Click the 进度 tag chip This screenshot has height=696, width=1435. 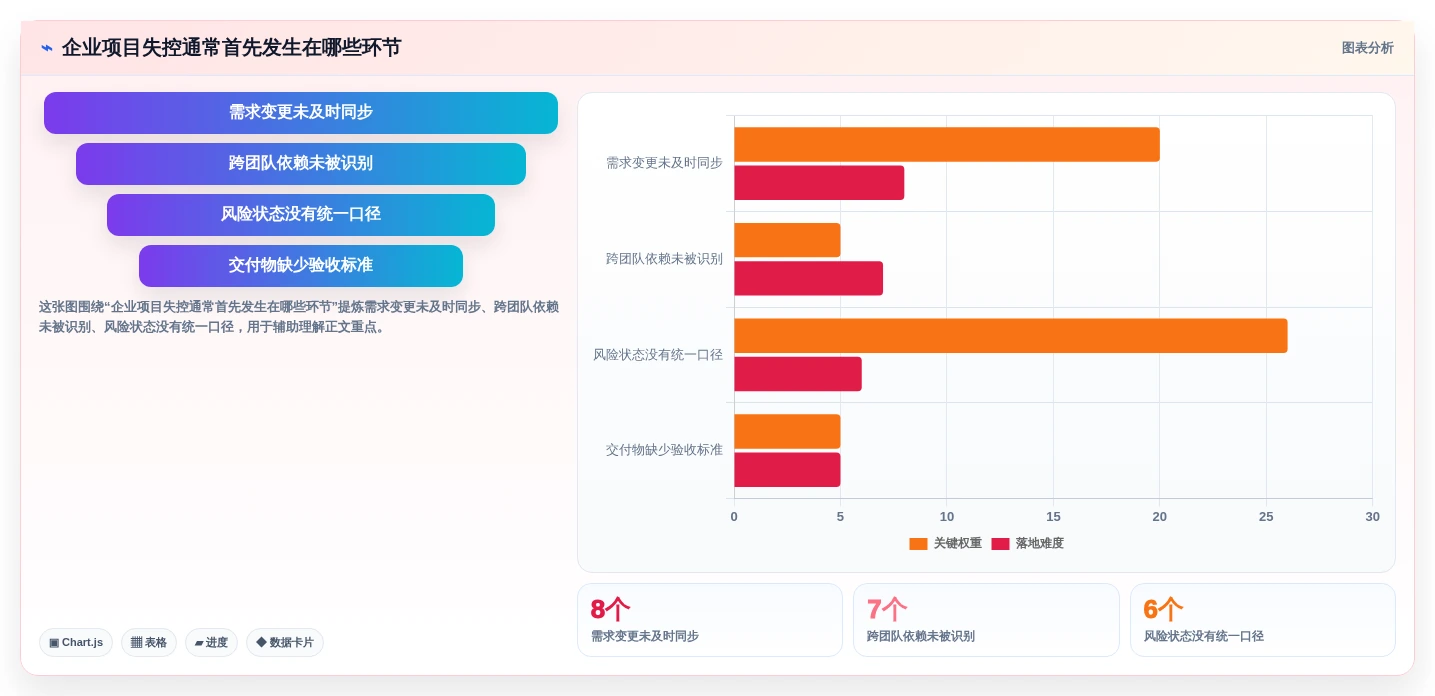tap(211, 643)
